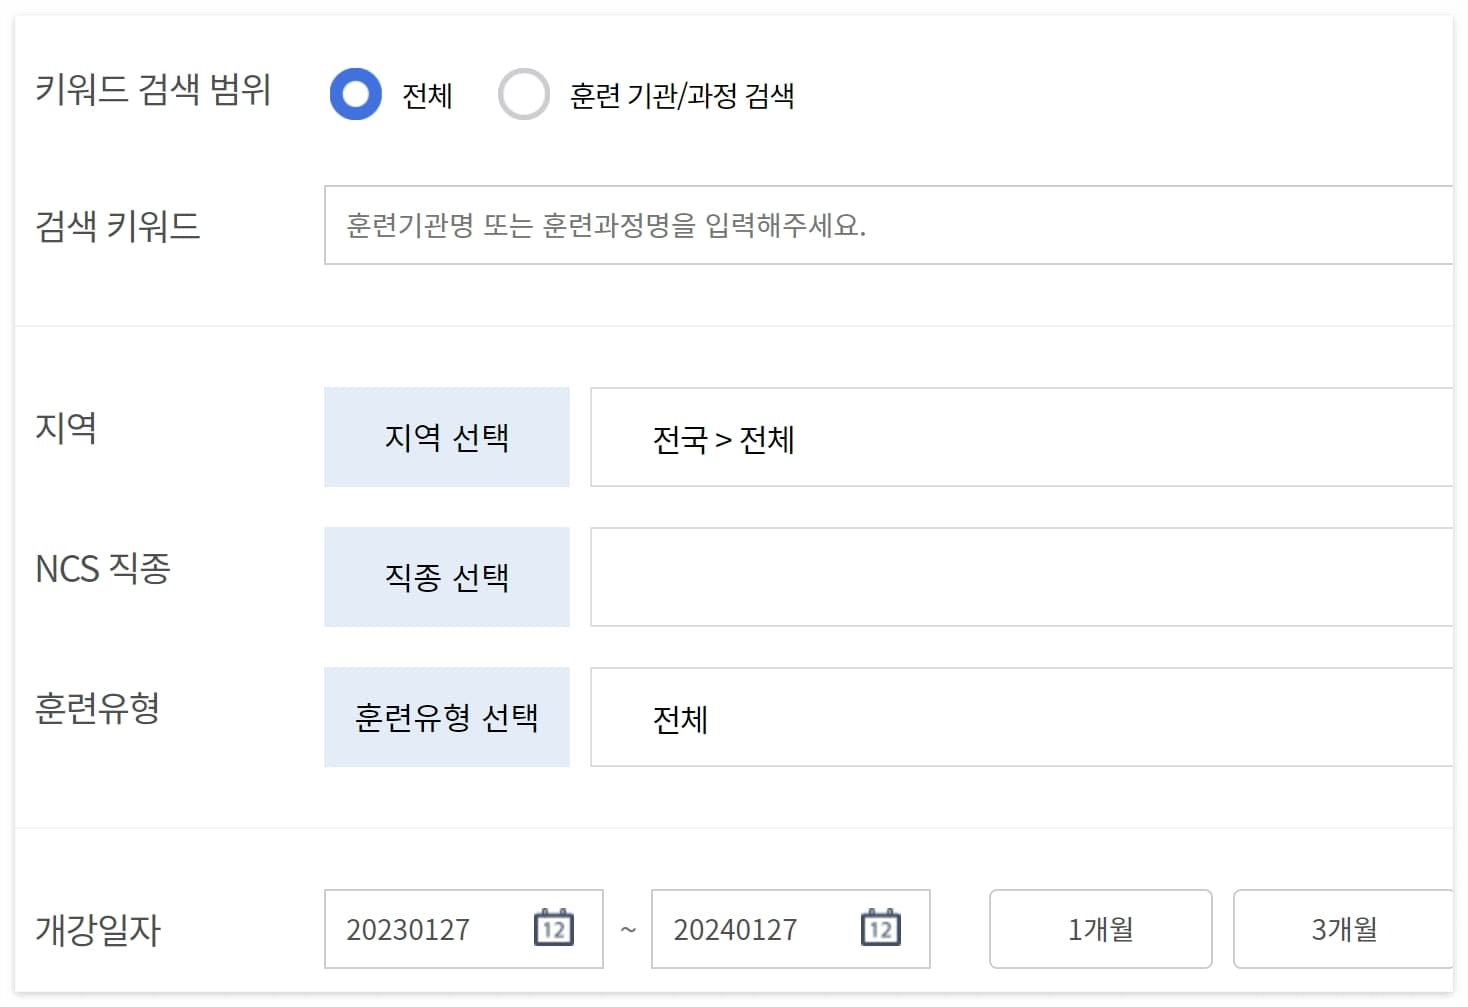The width and height of the screenshot is (1468, 1007).
Task: Click the 훈련유형 row label
Action: [x=97, y=712]
